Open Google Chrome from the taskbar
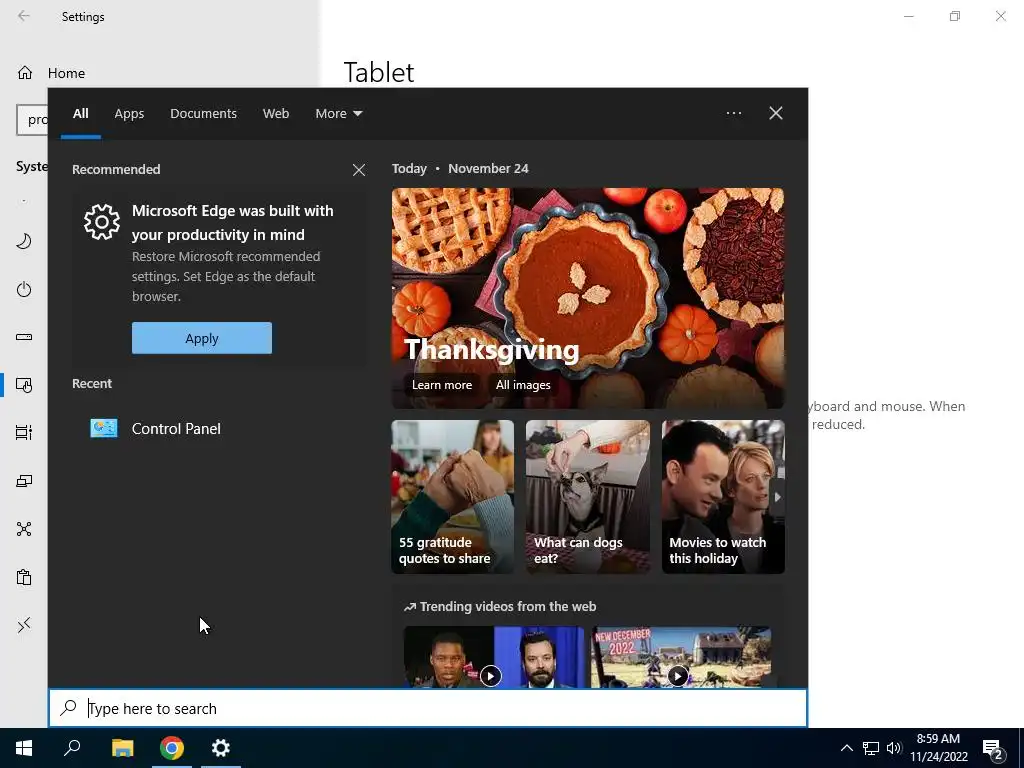This screenshot has height=768, width=1024. 172,748
